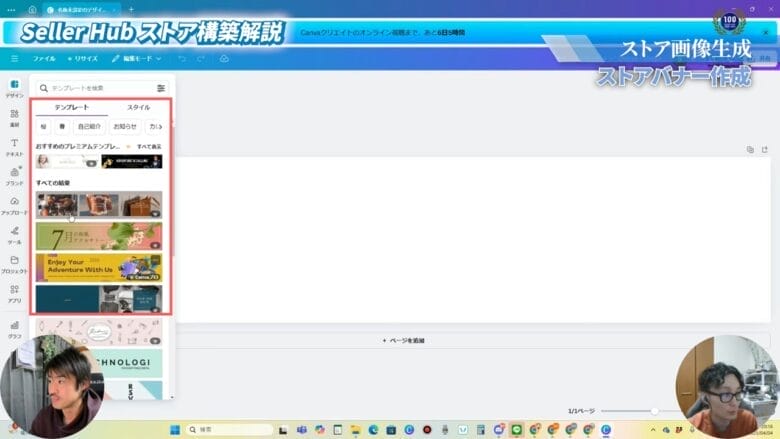Click the Windows taskbar search box
This screenshot has height=439, width=780.
[x=230, y=430]
